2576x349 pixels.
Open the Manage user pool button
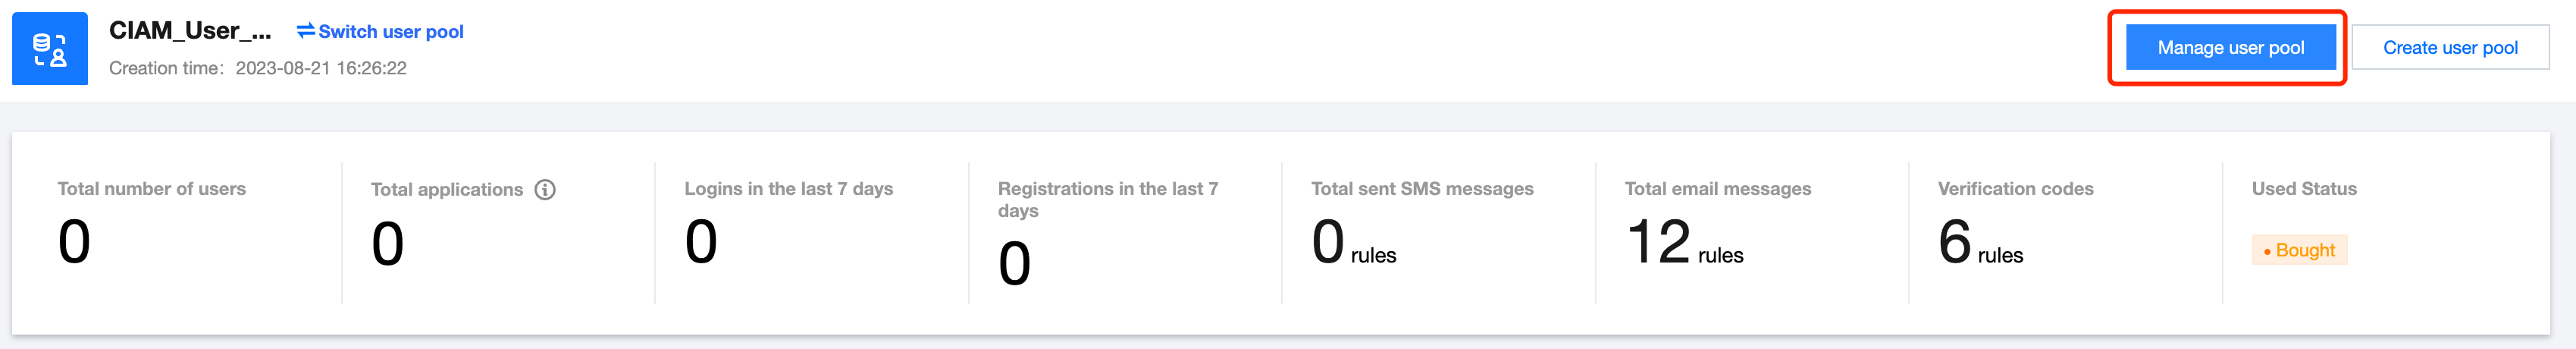click(x=2230, y=48)
